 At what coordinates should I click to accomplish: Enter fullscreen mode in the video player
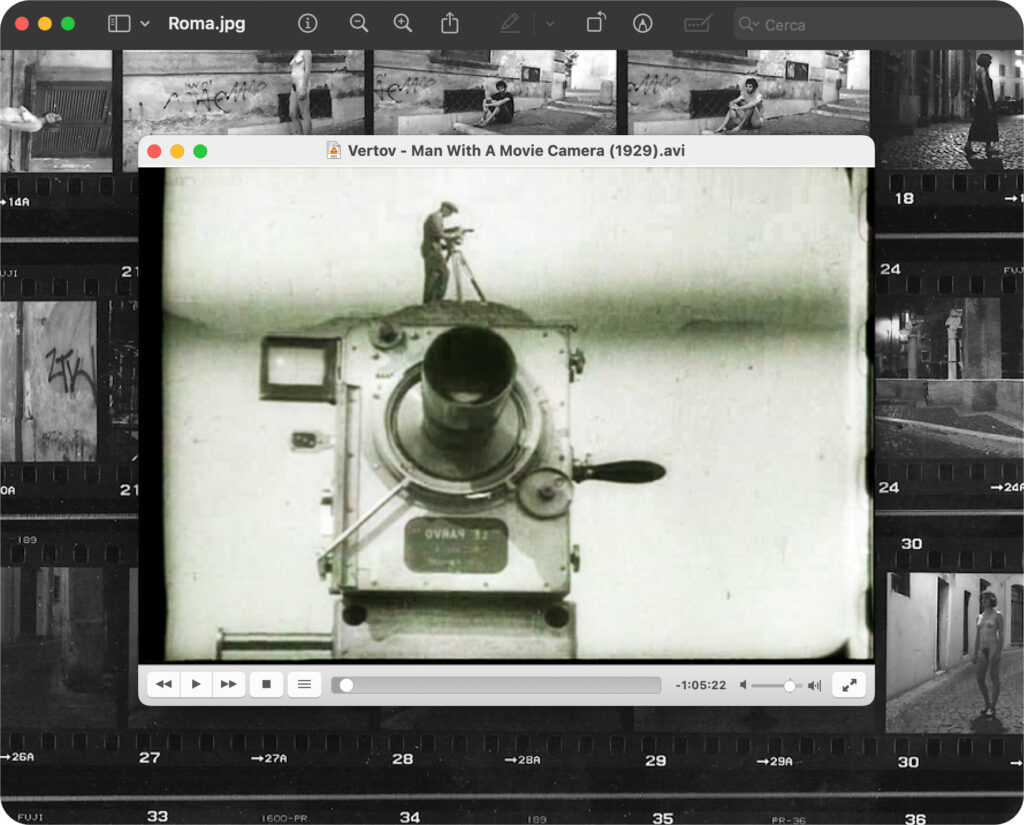coord(849,685)
